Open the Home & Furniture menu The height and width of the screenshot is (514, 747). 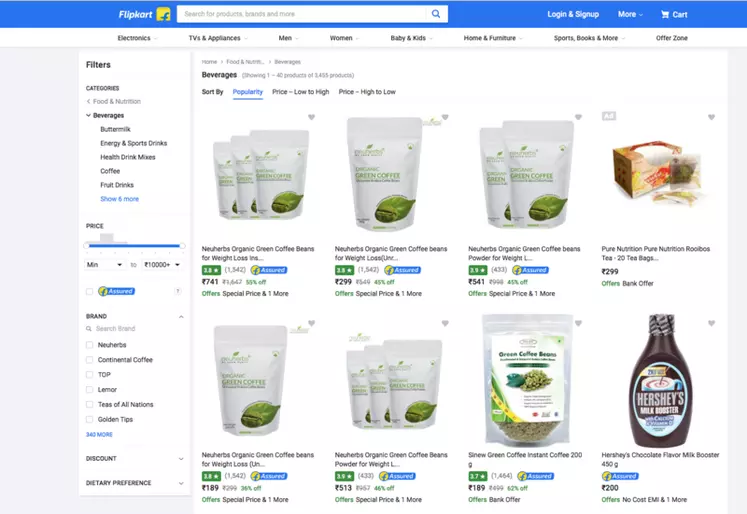[493, 38]
